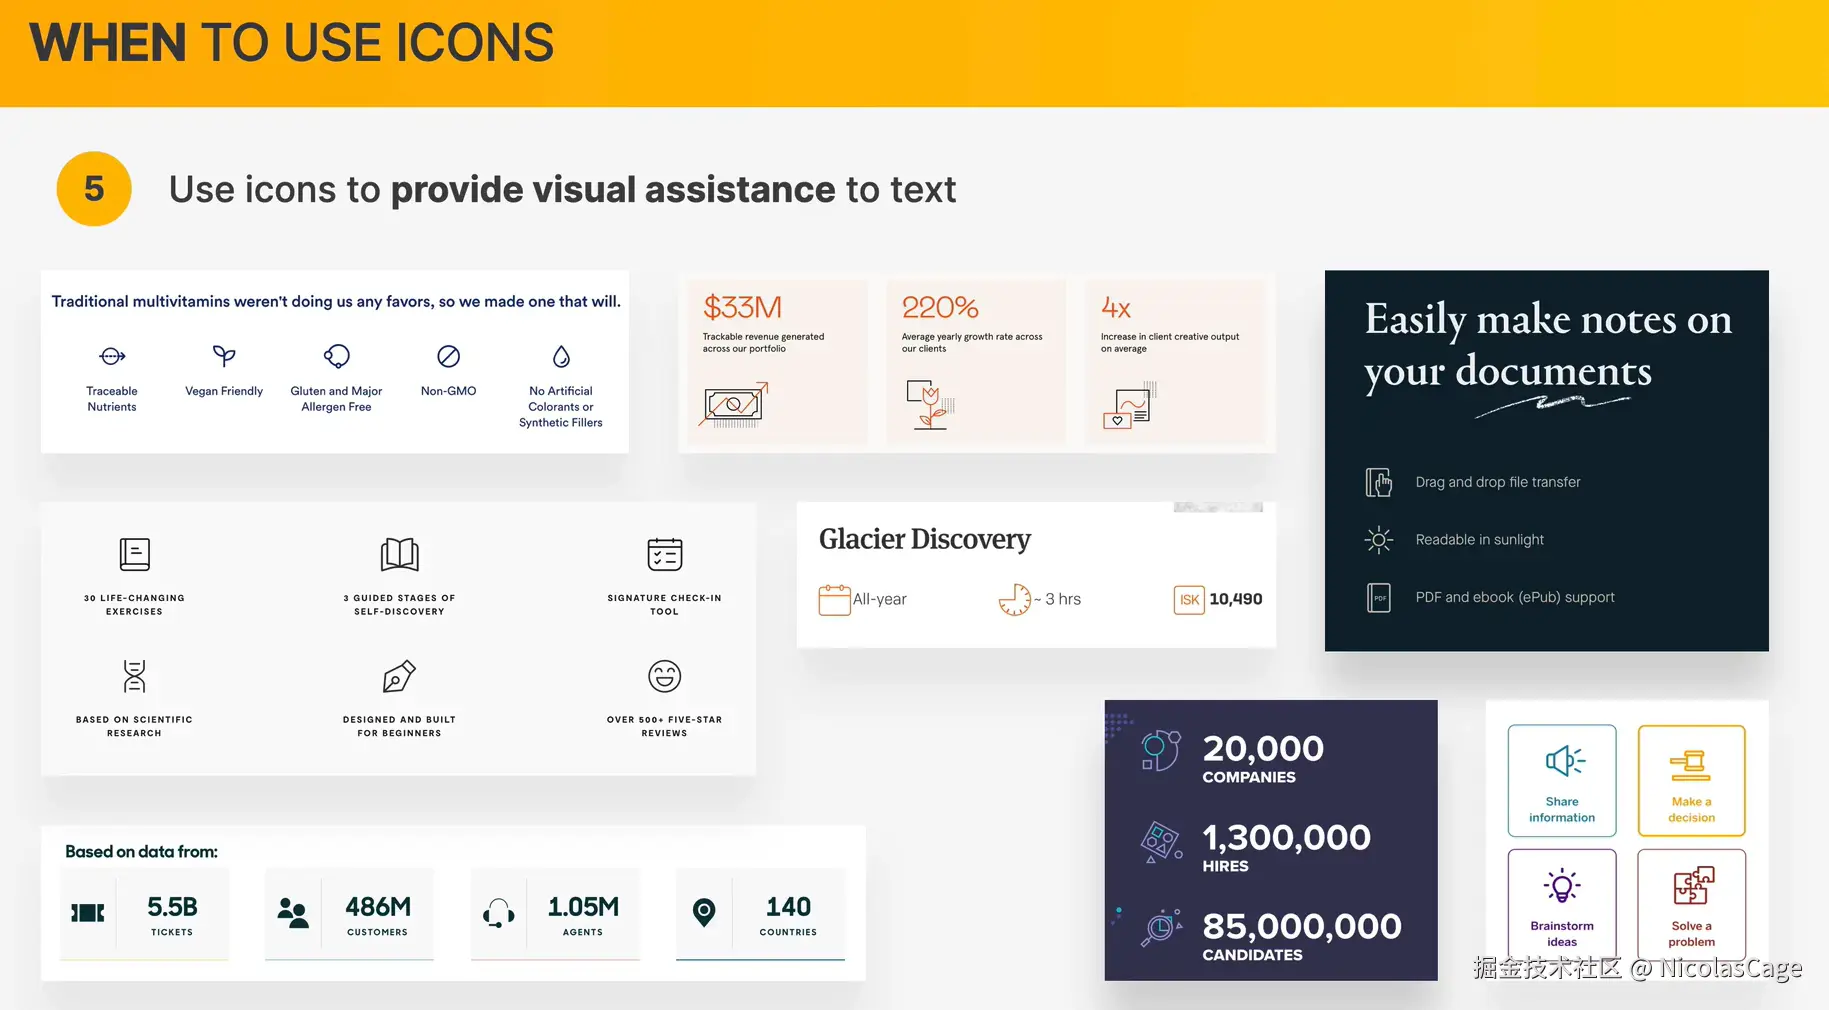Click the 4x figure
The height and width of the screenshot is (1010, 1829).
1116,307
